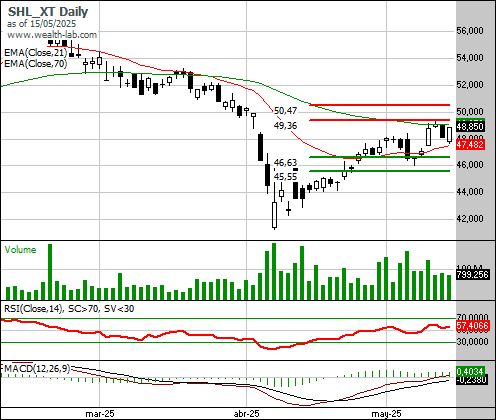Select the MACD(12,26,9) indicator label

click(x=37, y=369)
